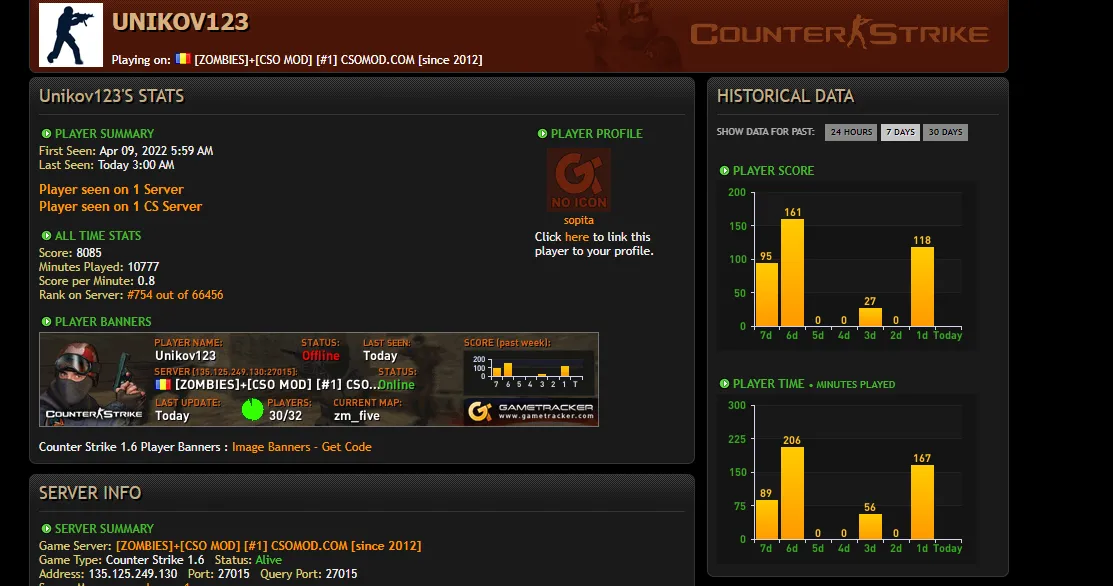Select the 7 Days history filter
Image resolution: width=1113 pixels, height=586 pixels.
(x=899, y=132)
